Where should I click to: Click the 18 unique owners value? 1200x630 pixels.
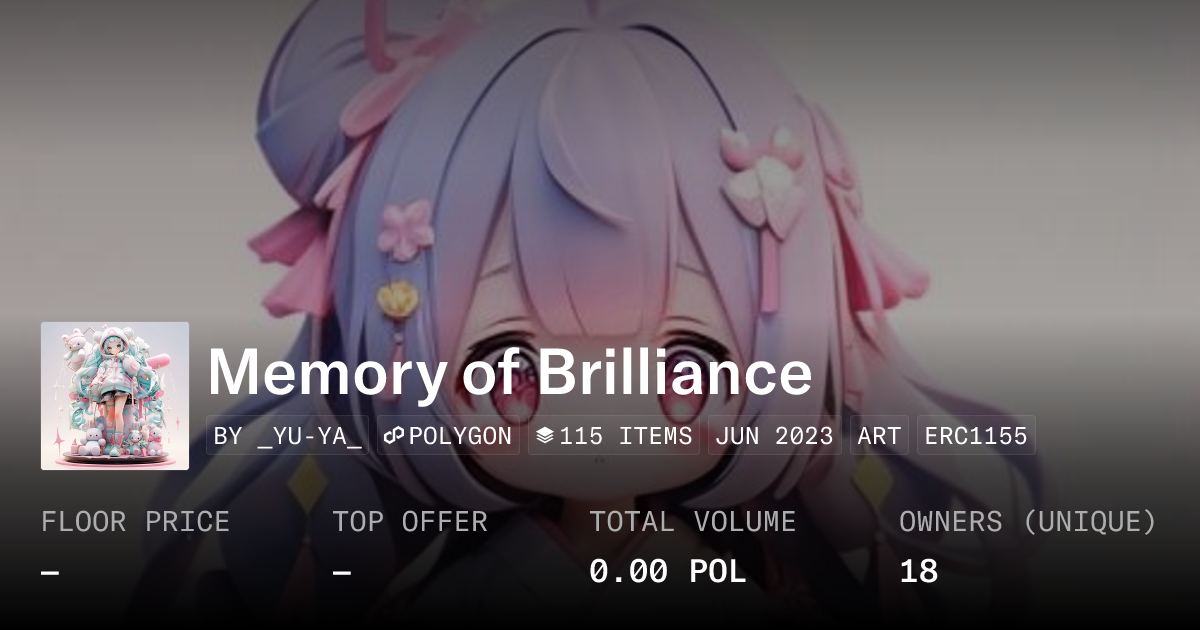click(x=919, y=572)
